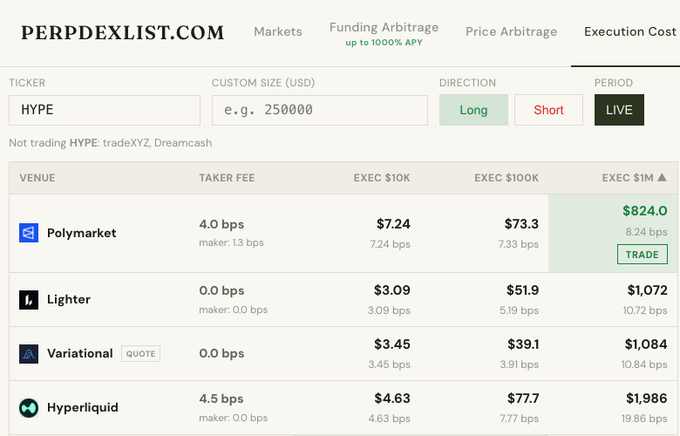Switch to the Price Arbitrage tab

[x=511, y=32]
